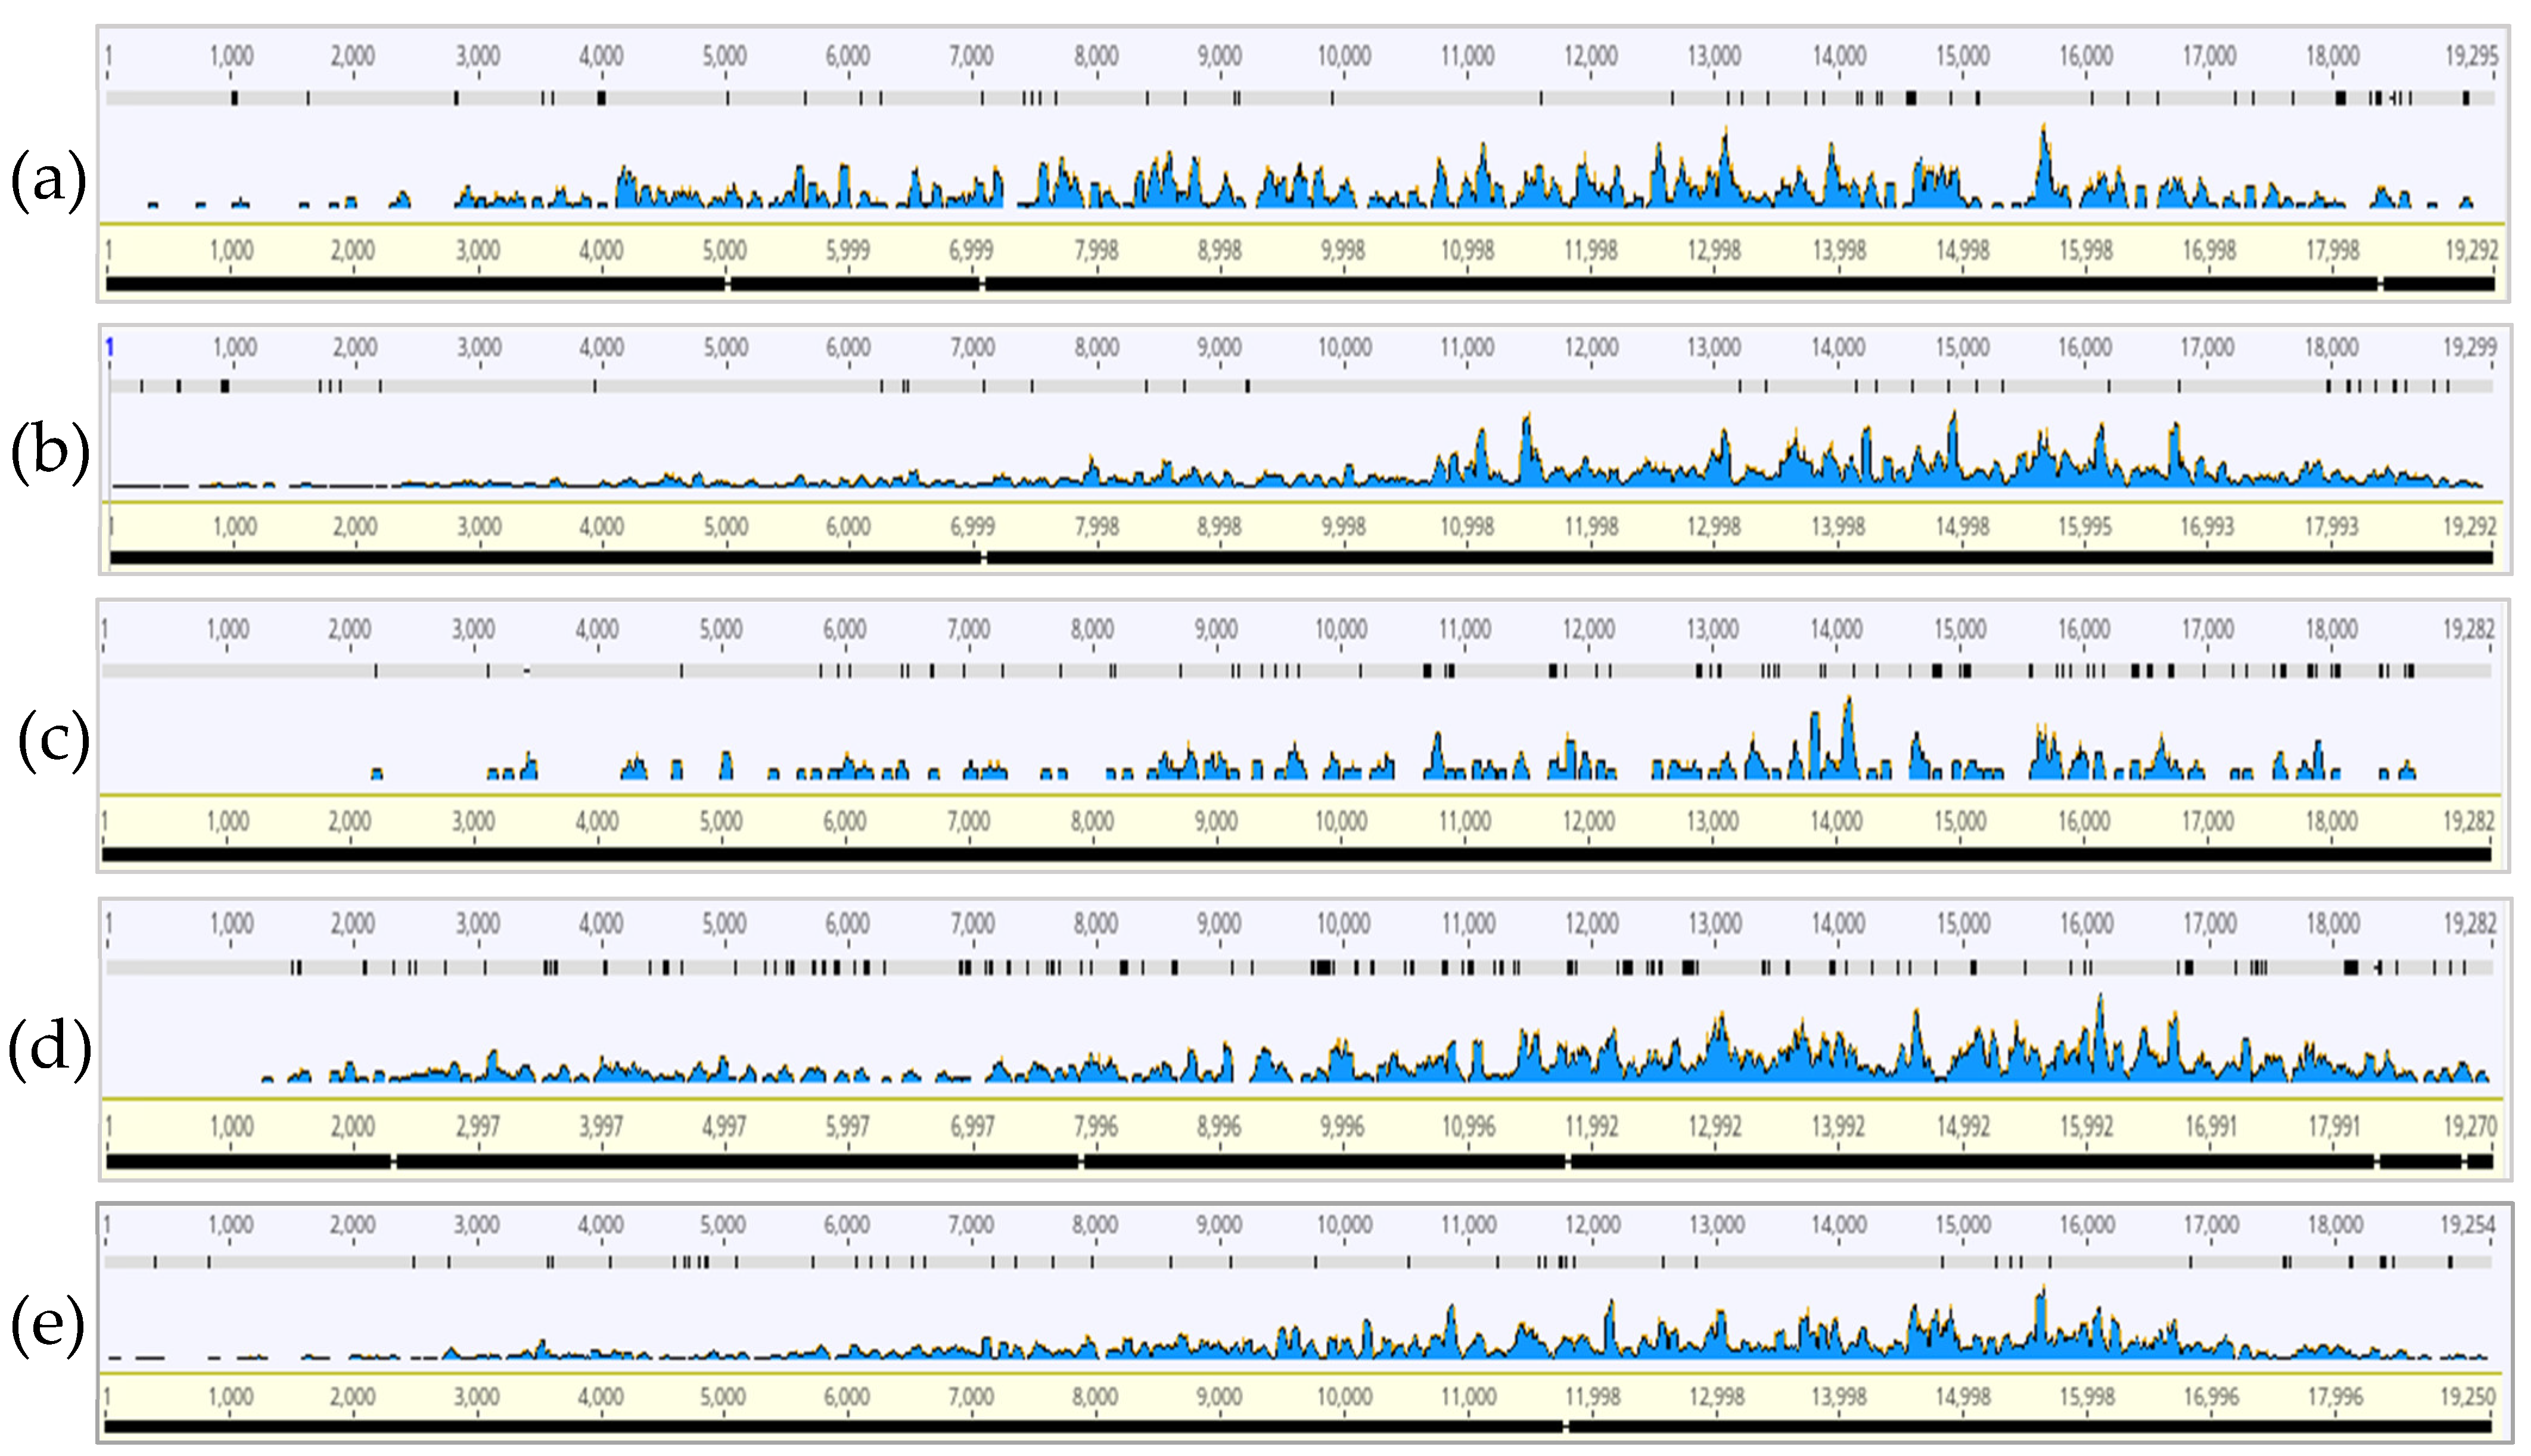Click the blue '1' marker in panel (b)
Viewport: 2531px width, 1456px height.
tap(110, 347)
